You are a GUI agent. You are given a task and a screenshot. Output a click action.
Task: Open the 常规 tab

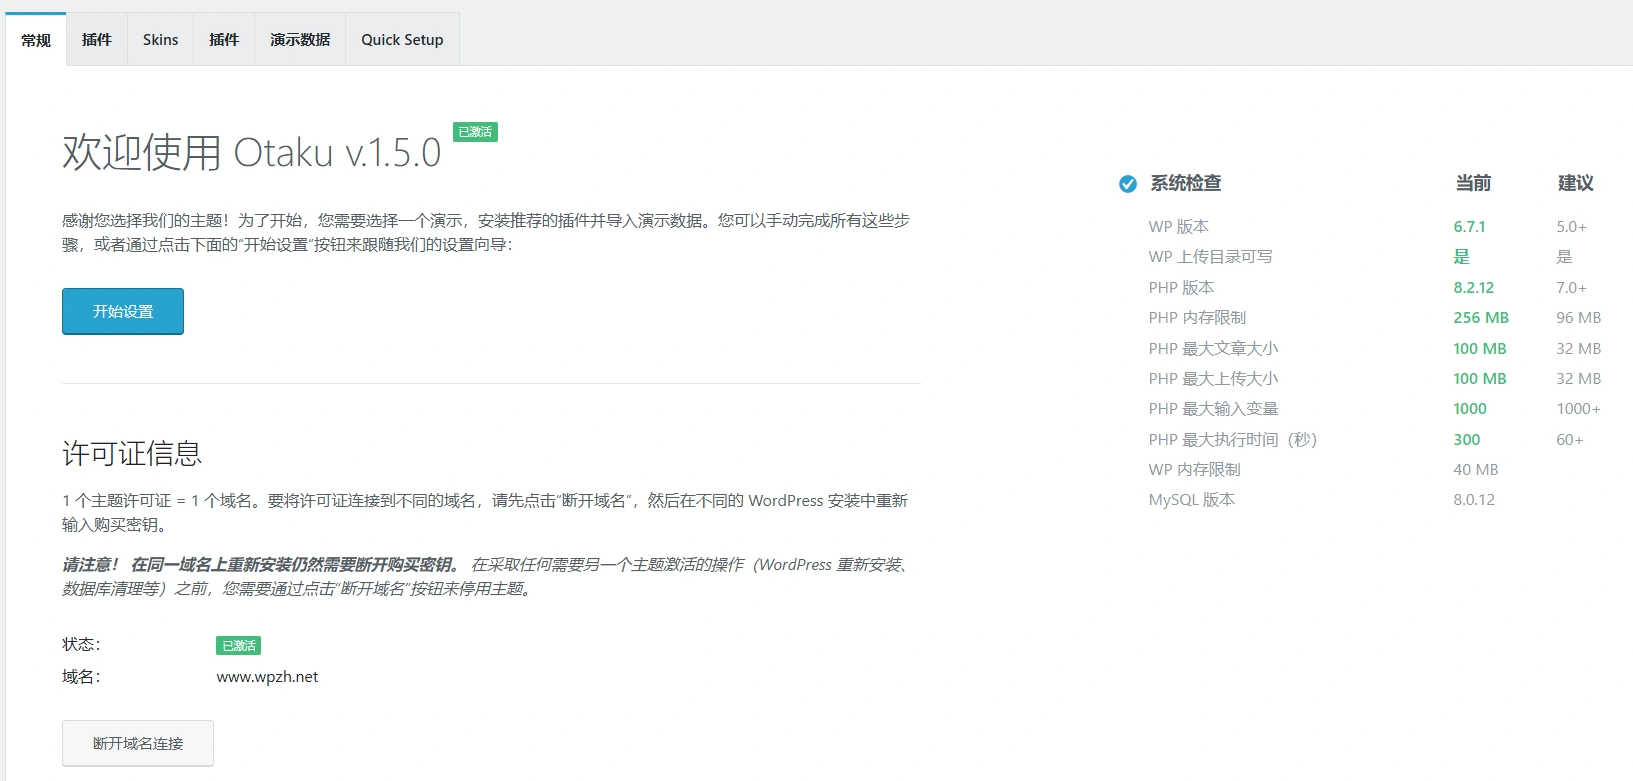36,40
